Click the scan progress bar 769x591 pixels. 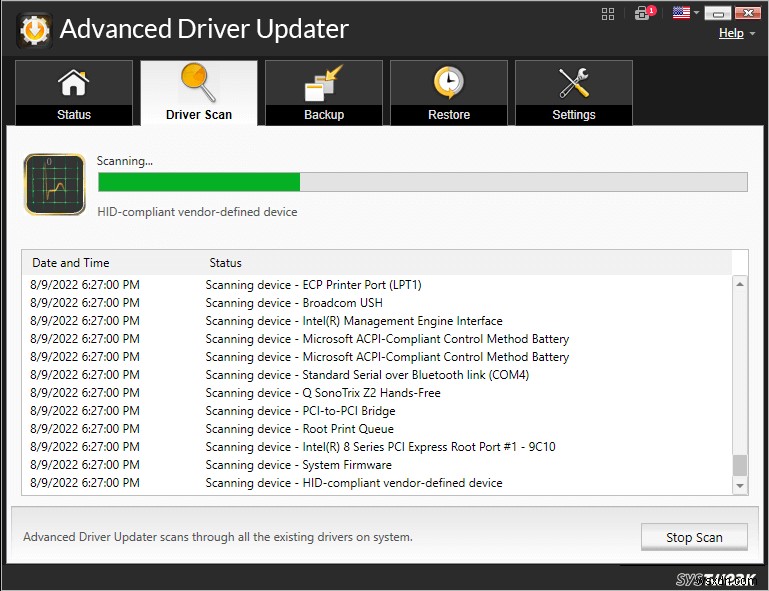click(x=423, y=182)
